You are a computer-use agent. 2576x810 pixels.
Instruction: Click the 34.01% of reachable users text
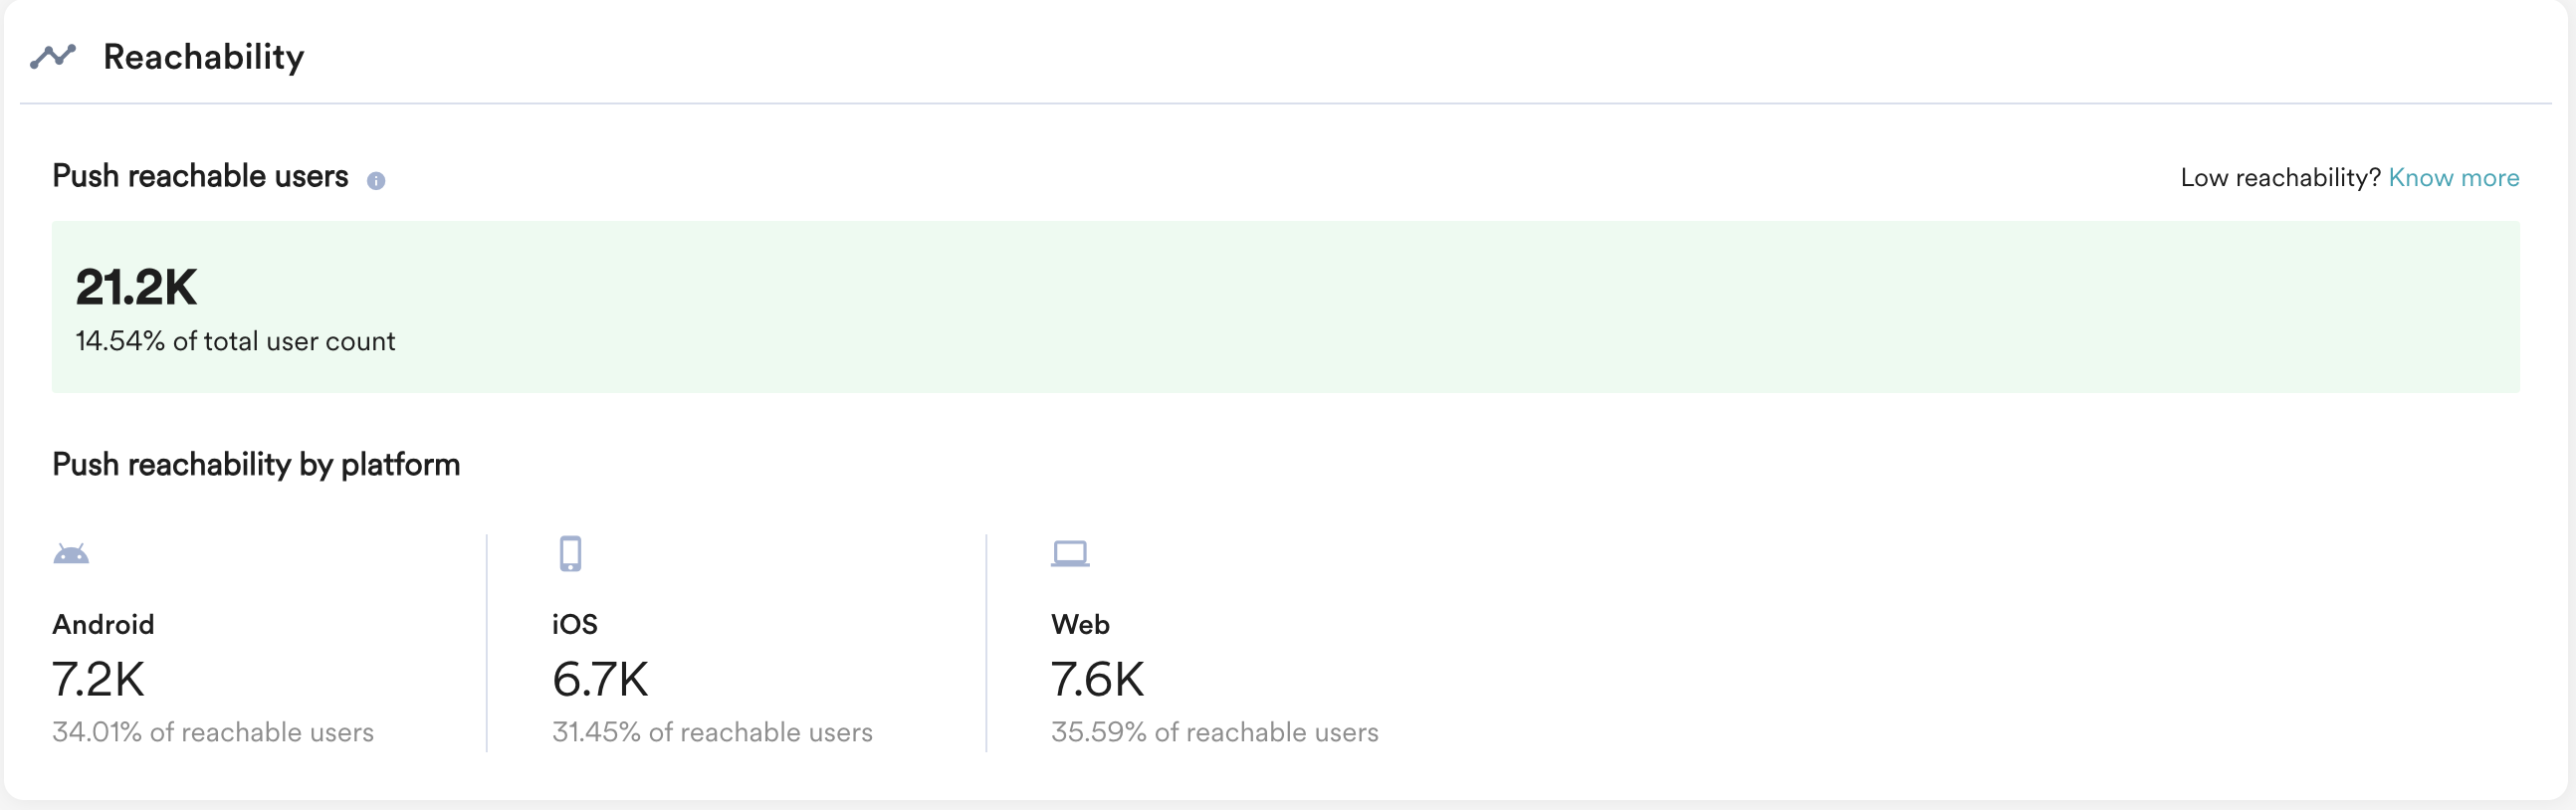[x=213, y=732]
